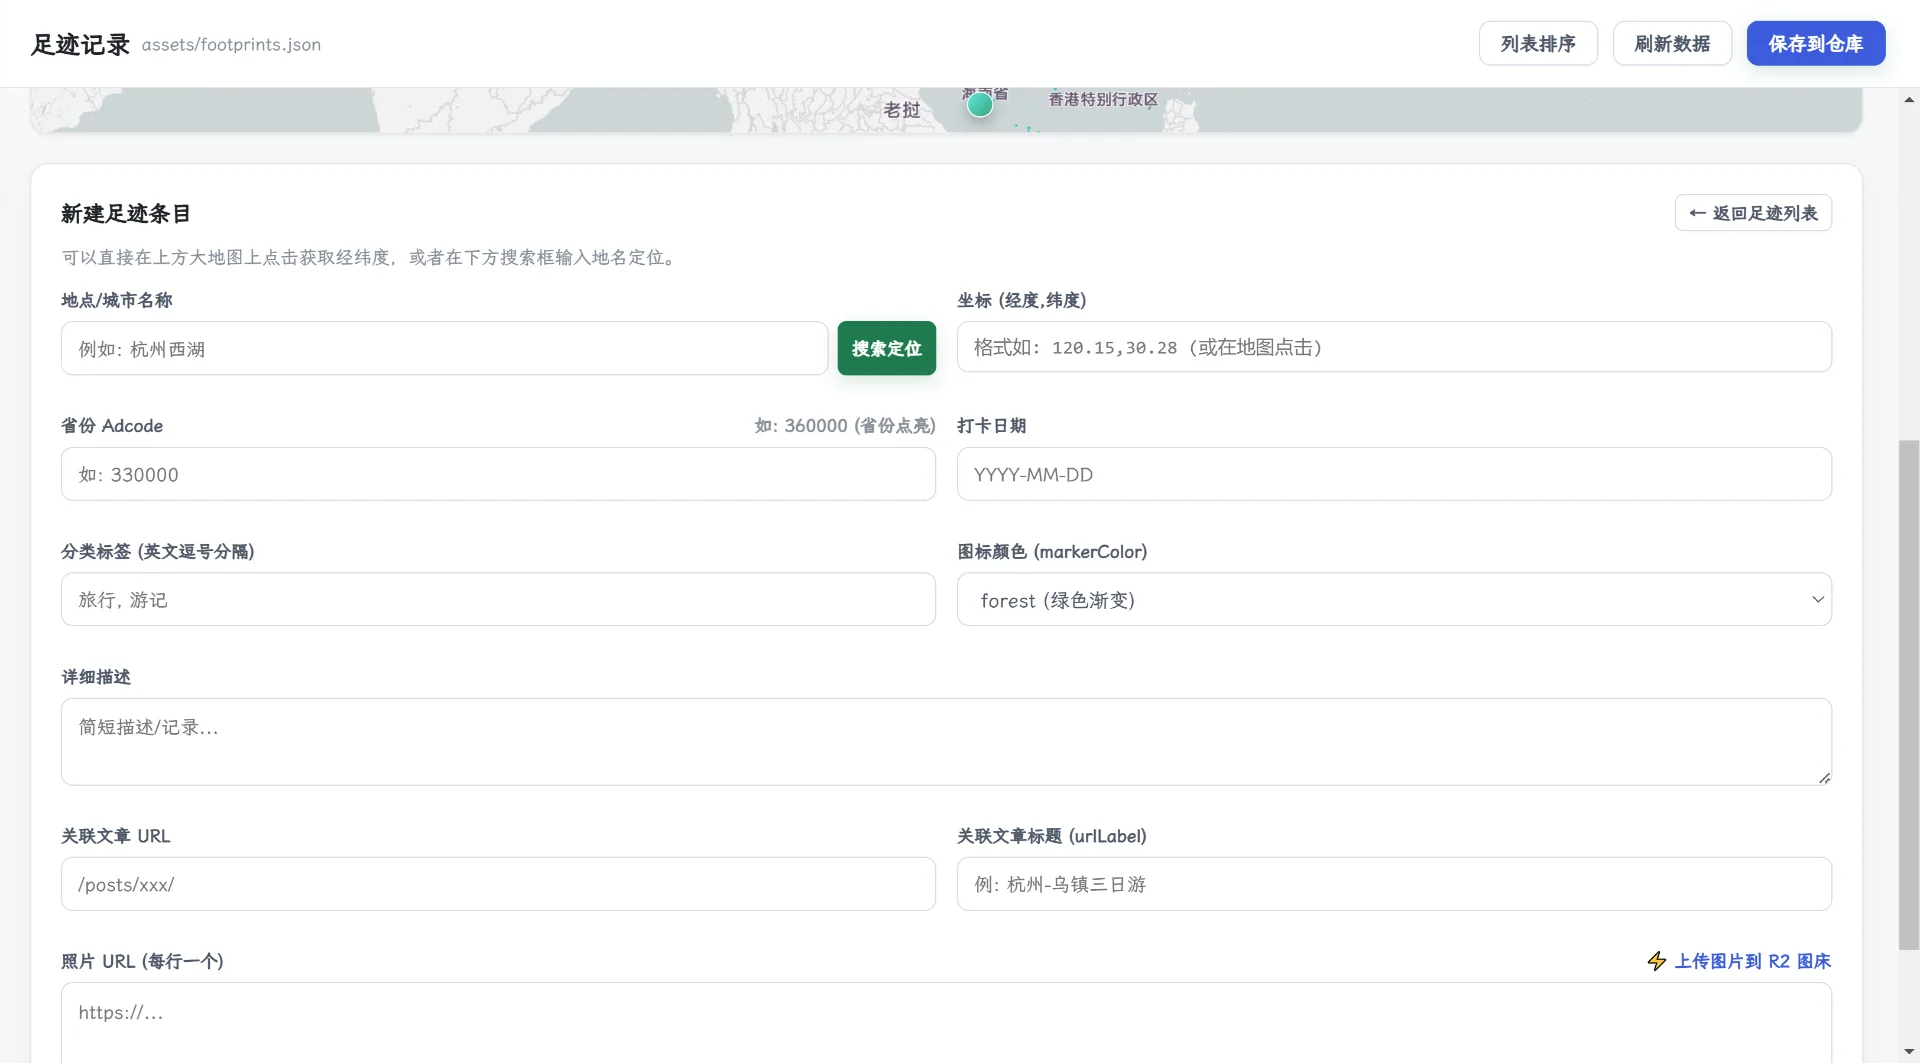Focus the 地点/城市名称 input field
Screen dimensions: 1920x1063
point(444,348)
